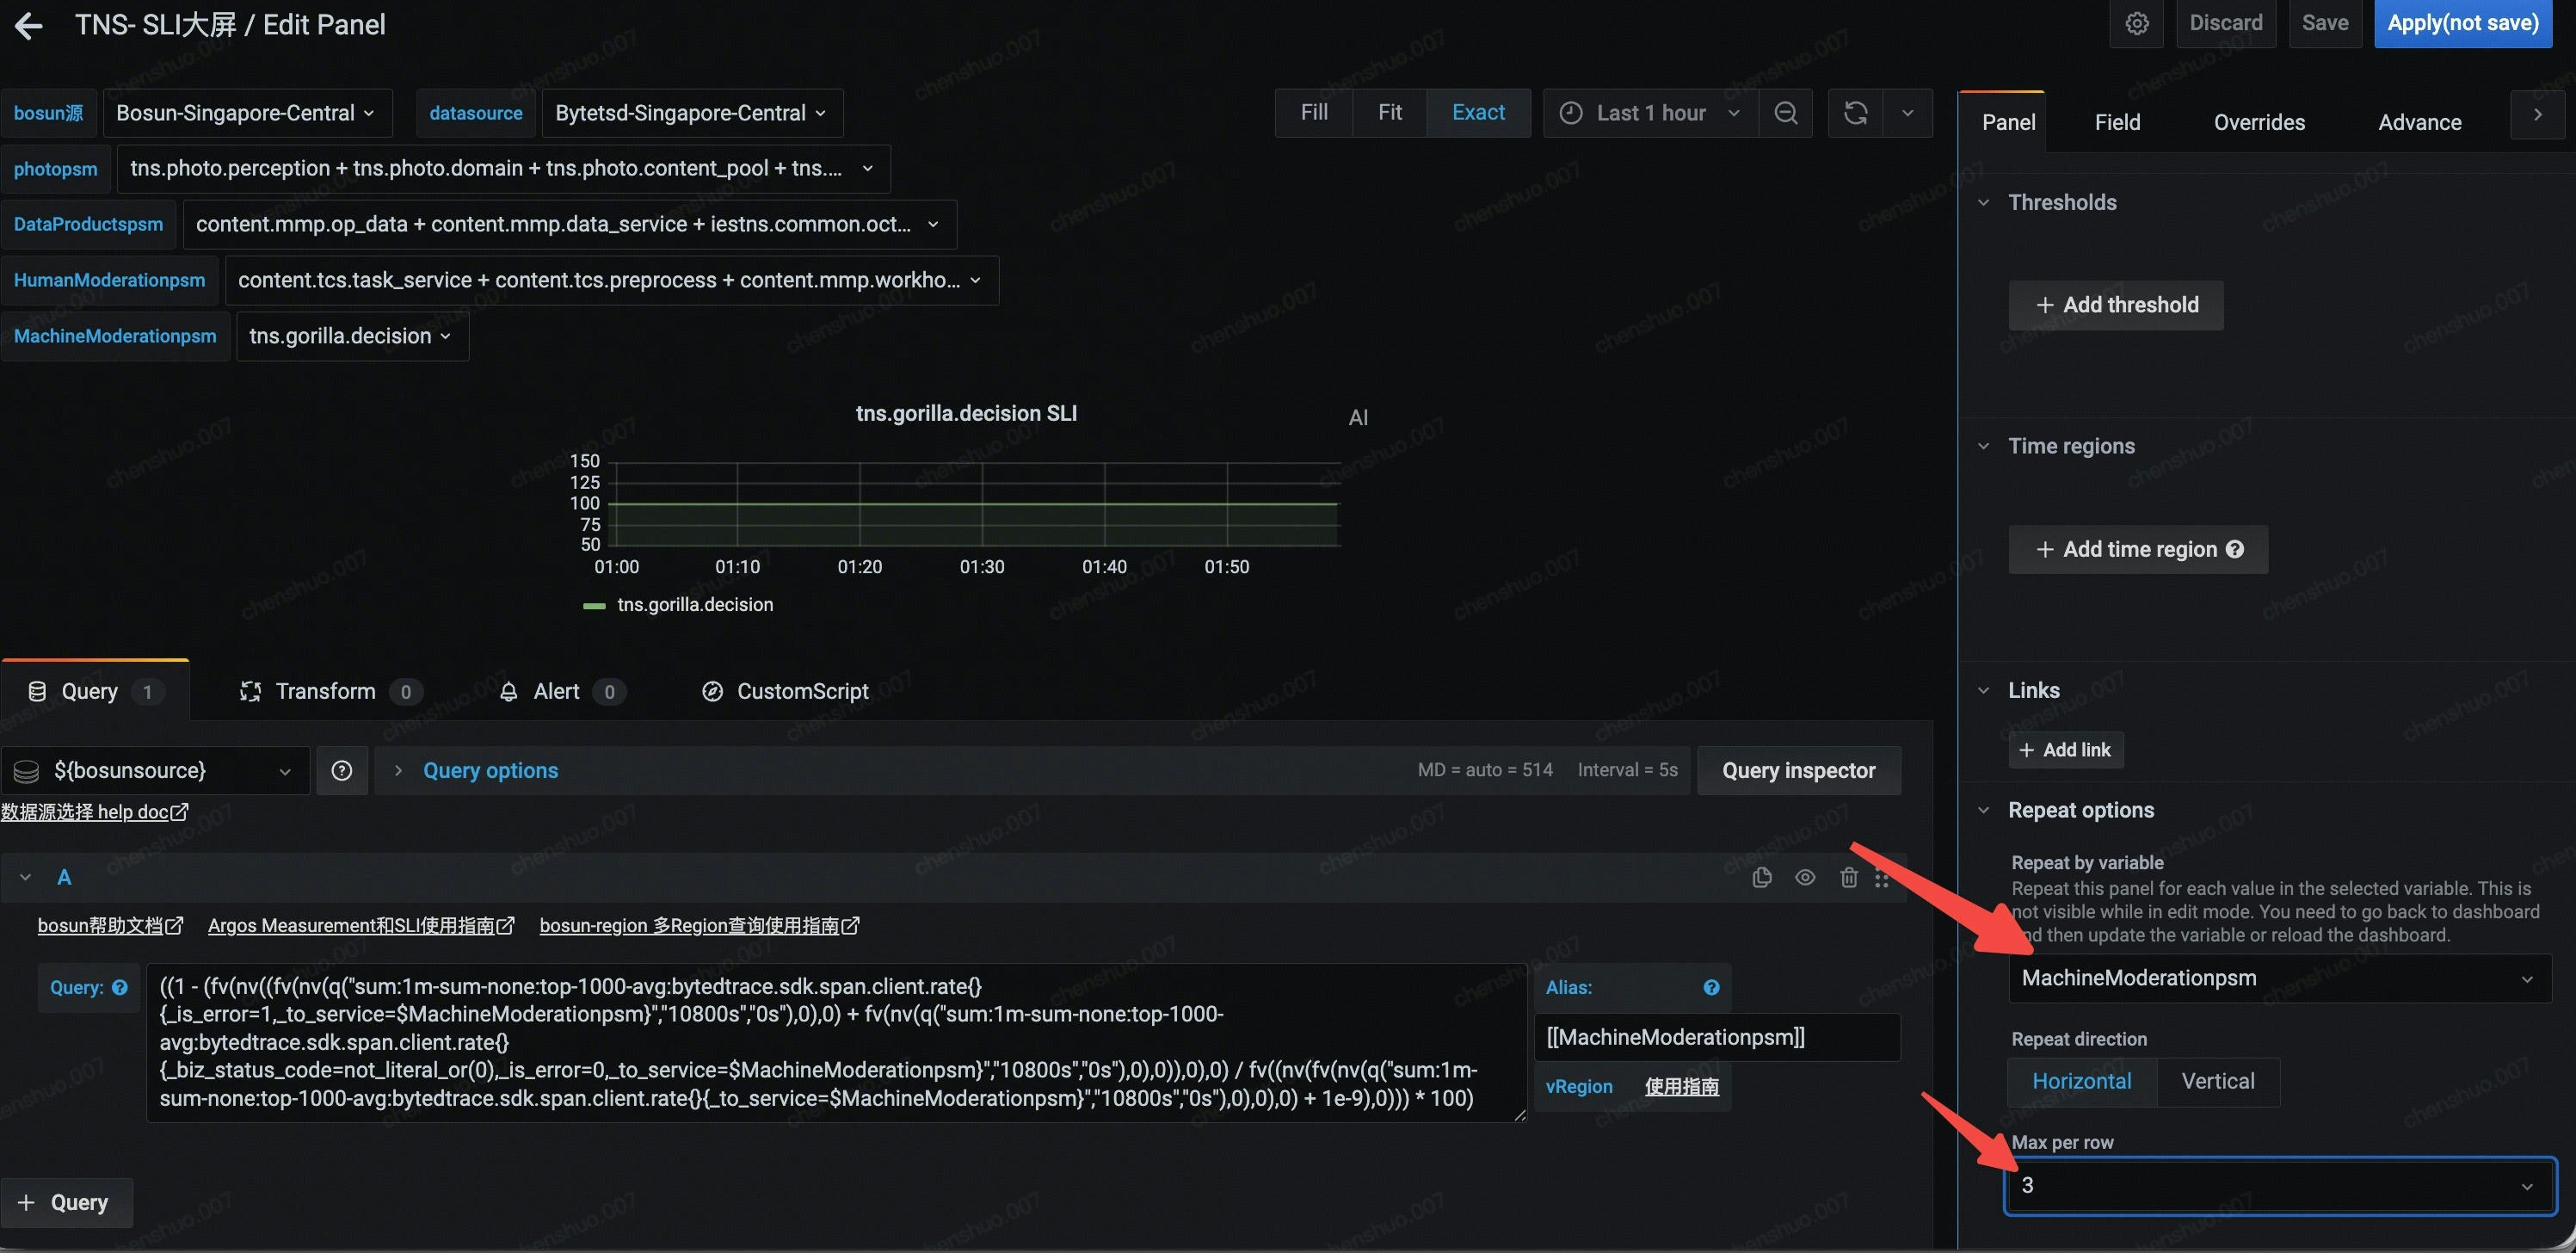The height and width of the screenshot is (1253, 2576).
Task: Click the tns.gorilla.decision legend color swatch
Action: point(594,605)
